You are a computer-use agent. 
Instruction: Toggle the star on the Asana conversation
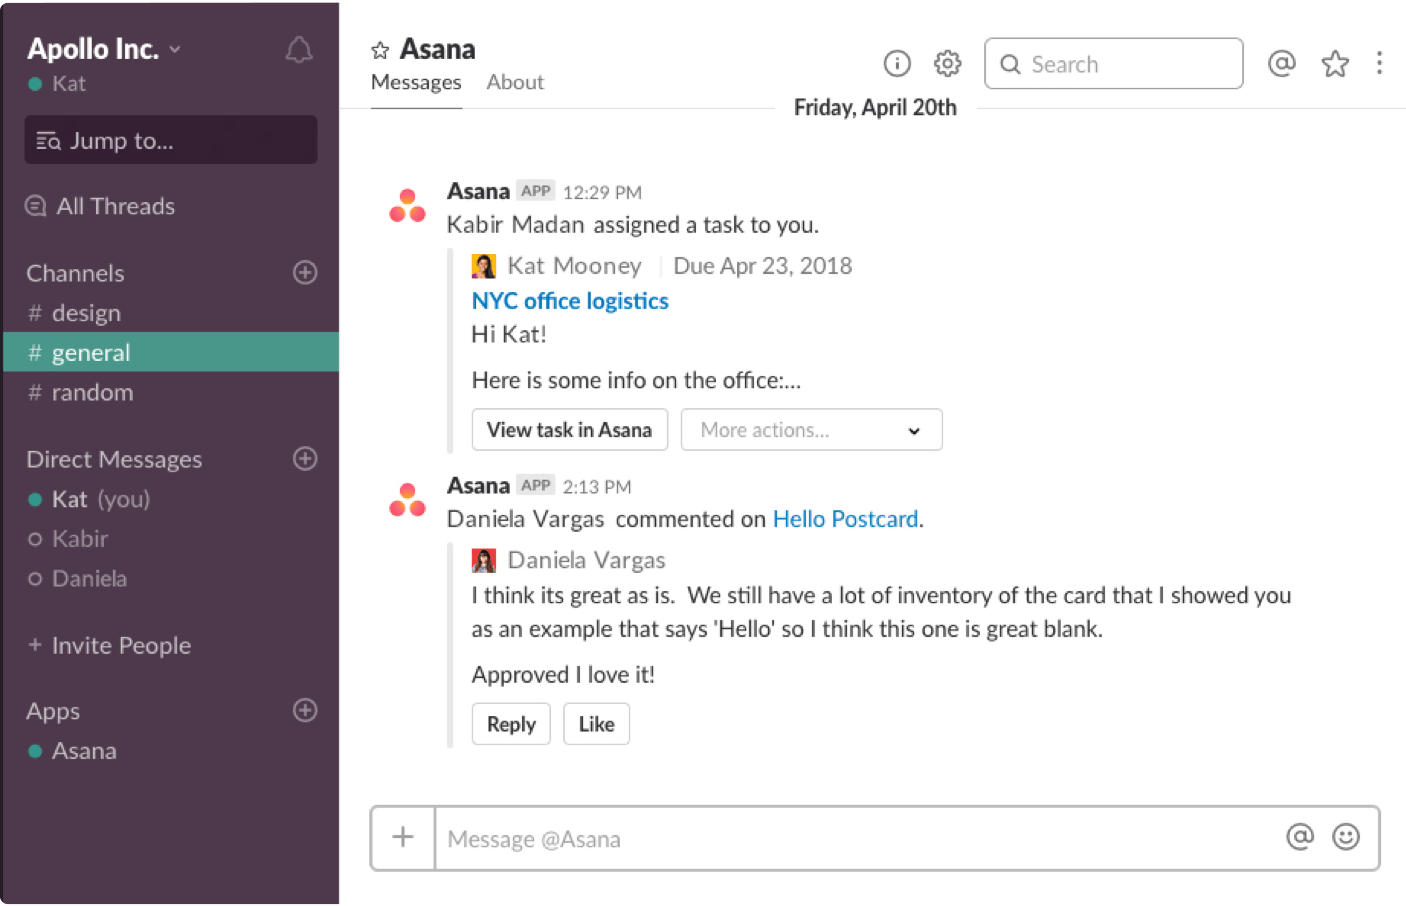pos(379,48)
